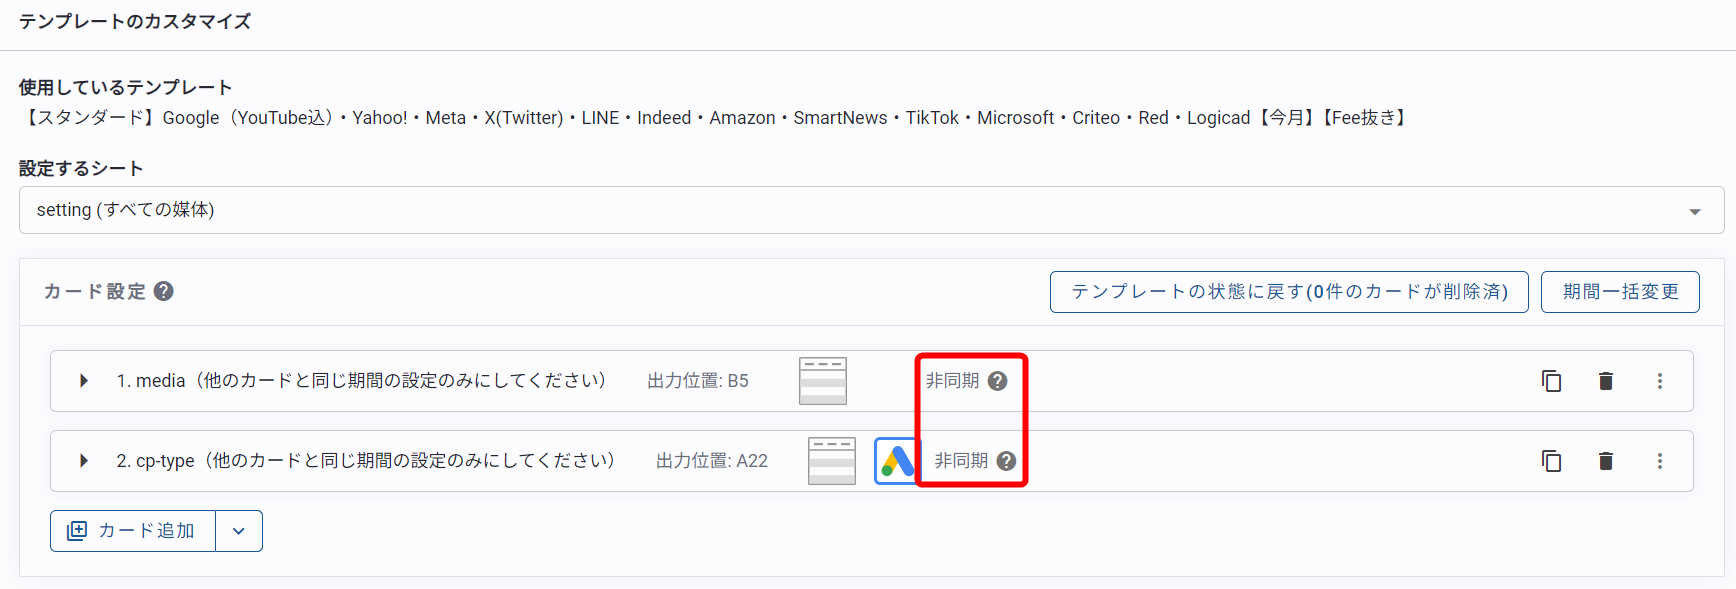Screen dimensions: 1736x589
Task: Copy the media card with duplicate icon
Action: point(1551,381)
